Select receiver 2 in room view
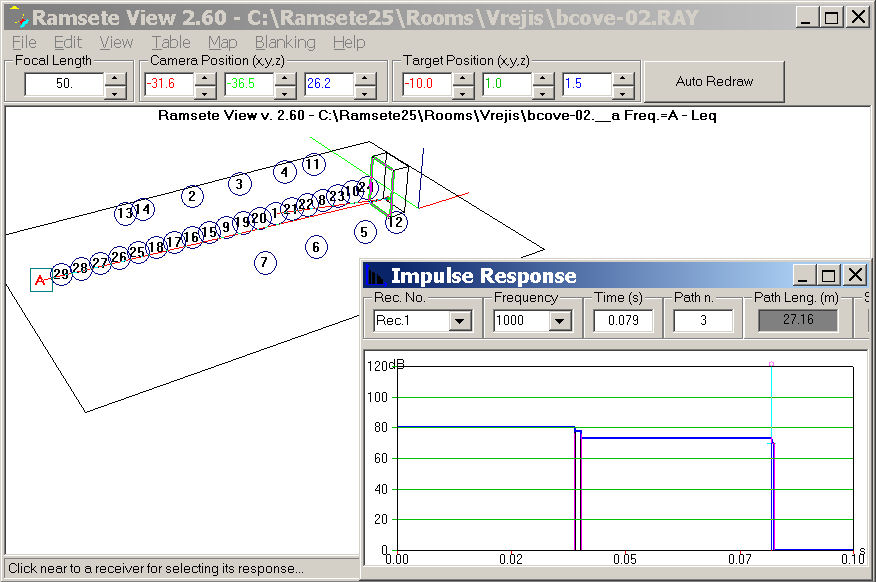 (192, 196)
